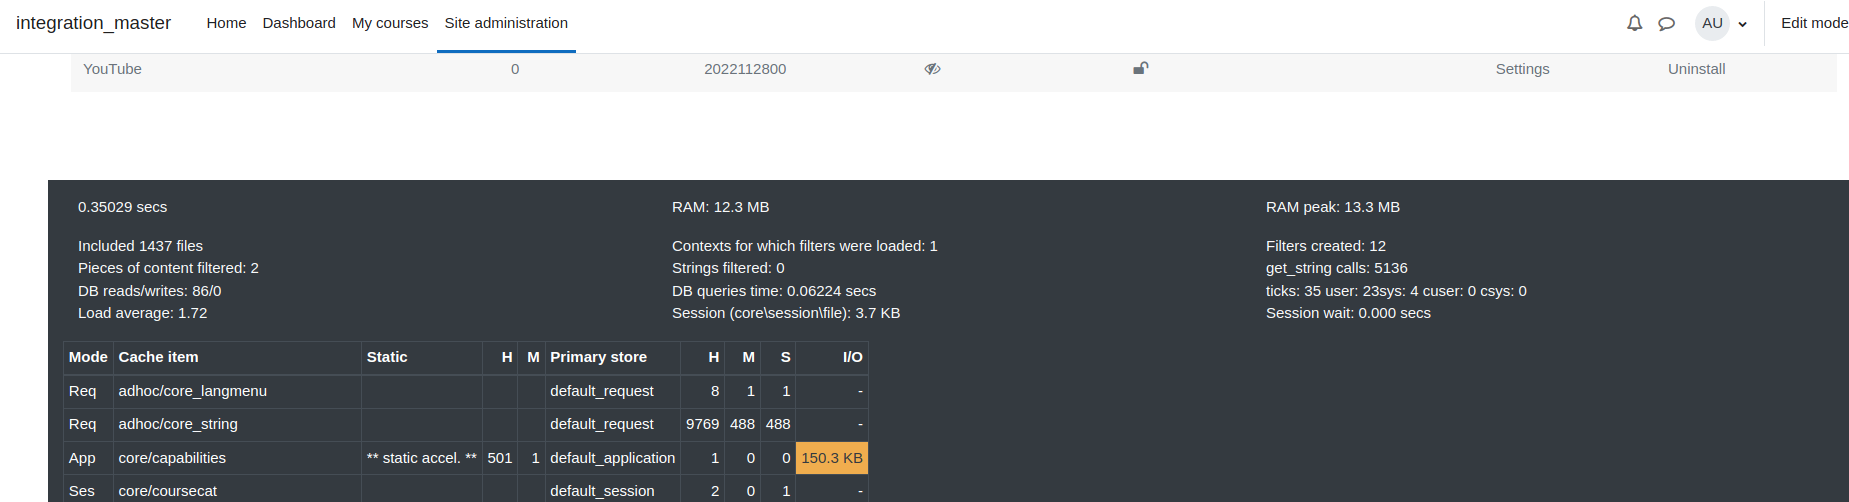Navigate to My courses
Screen dimensions: 1849x502
(x=390, y=23)
